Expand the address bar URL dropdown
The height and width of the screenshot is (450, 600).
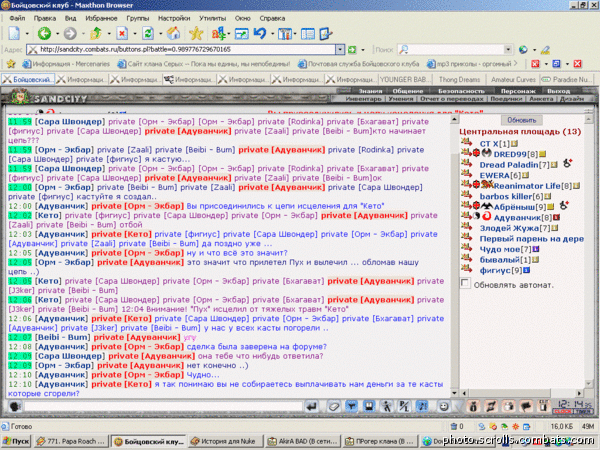click(x=340, y=49)
